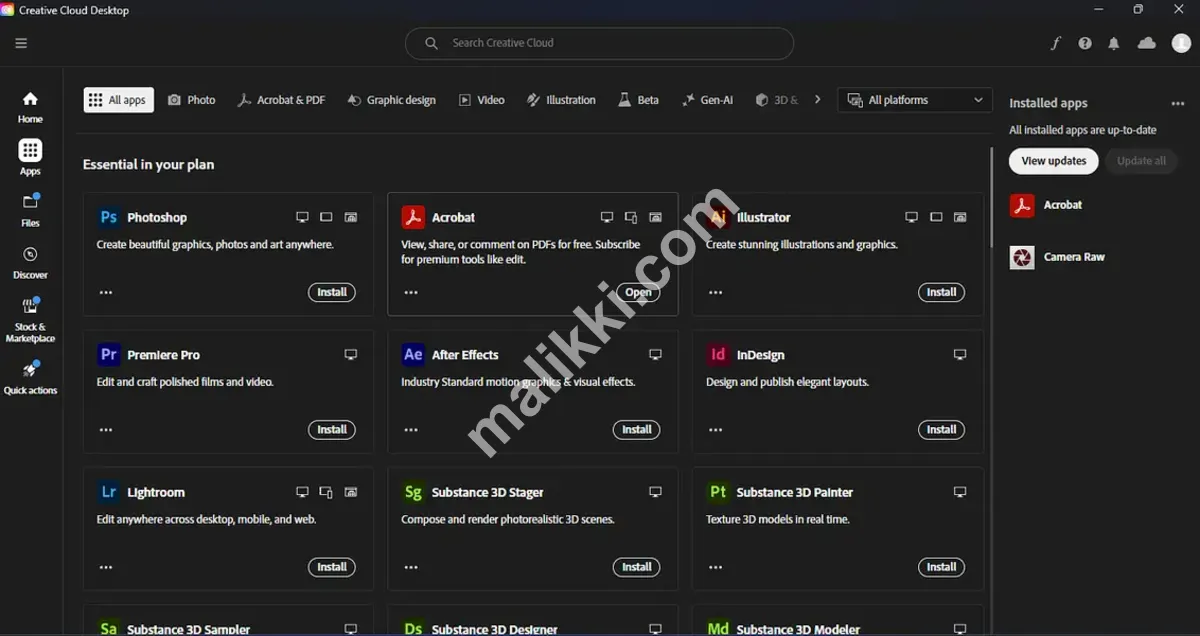Click "All installed apps are up-to-date" text
The image size is (1200, 636).
click(1083, 130)
